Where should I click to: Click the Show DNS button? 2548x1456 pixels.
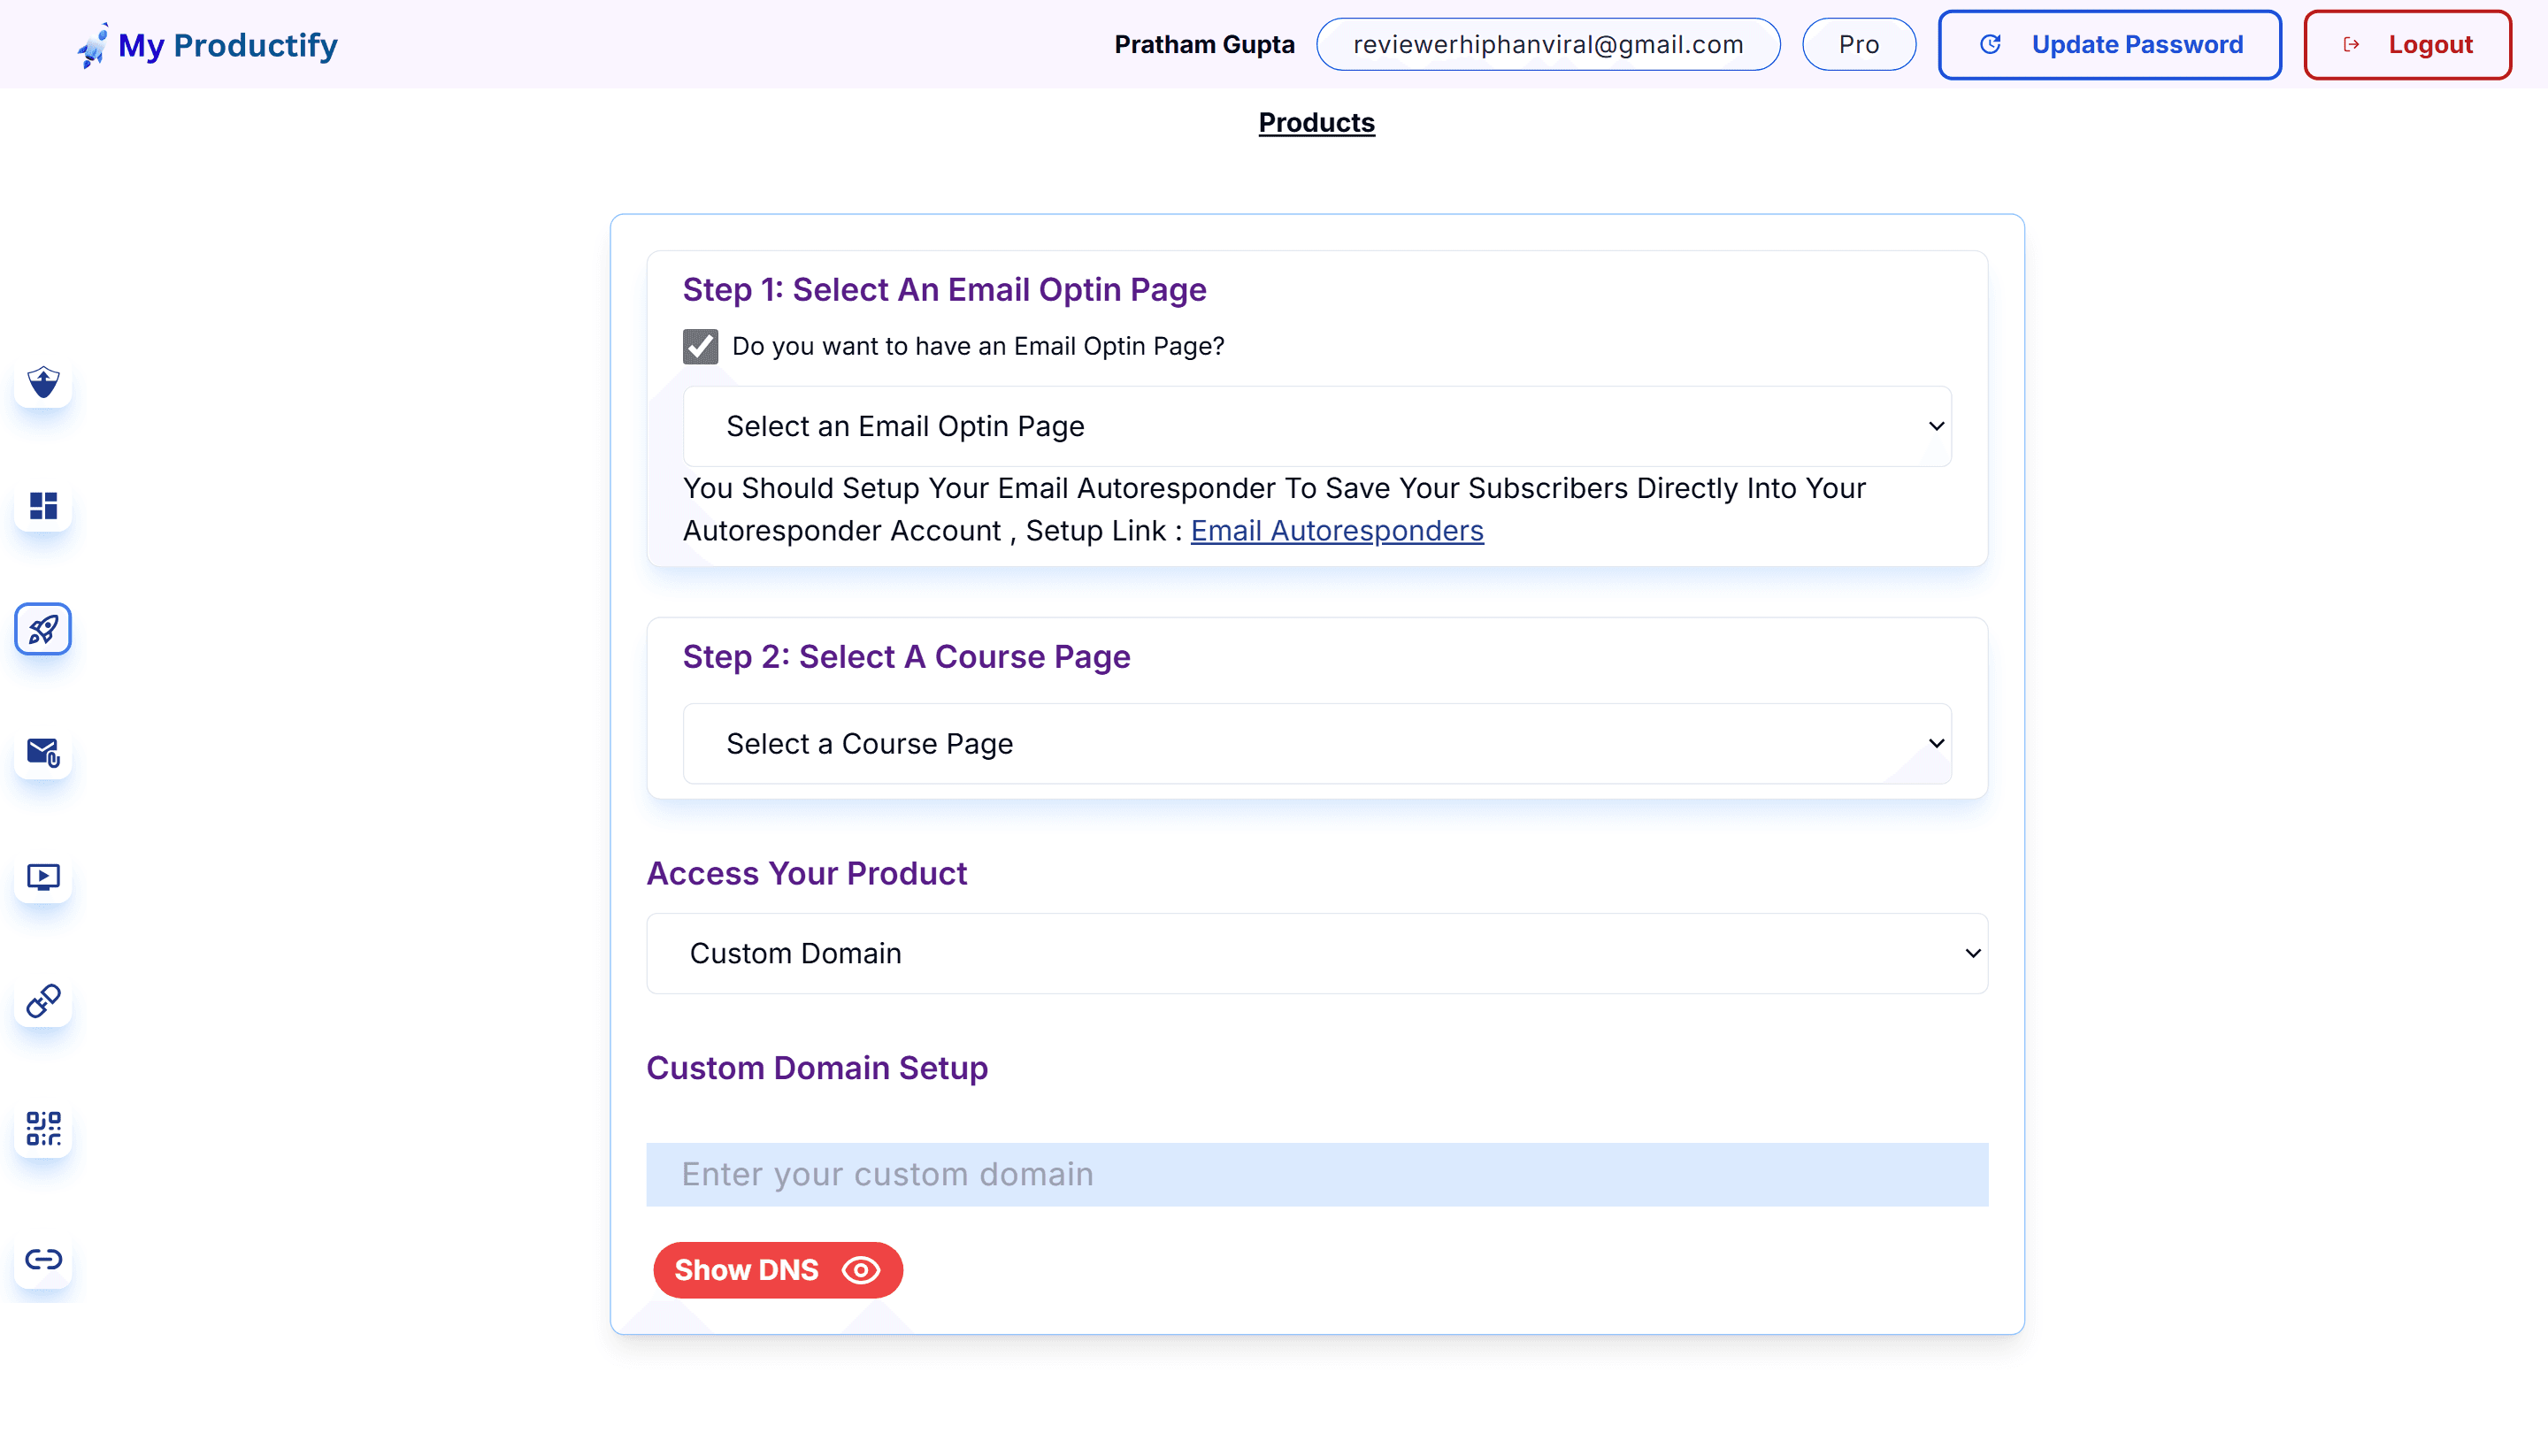(x=778, y=1270)
